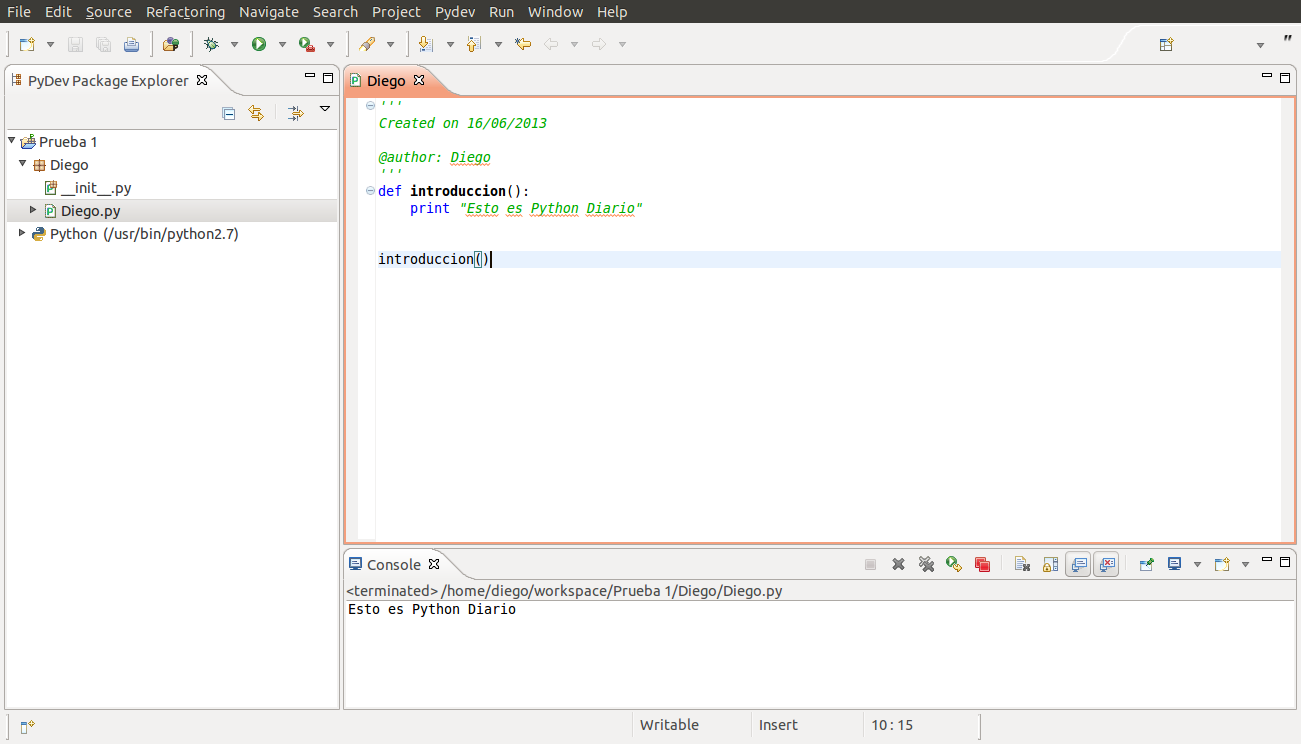Collapse the Diego package node
The height and width of the screenshot is (744, 1301).
click(x=23, y=164)
